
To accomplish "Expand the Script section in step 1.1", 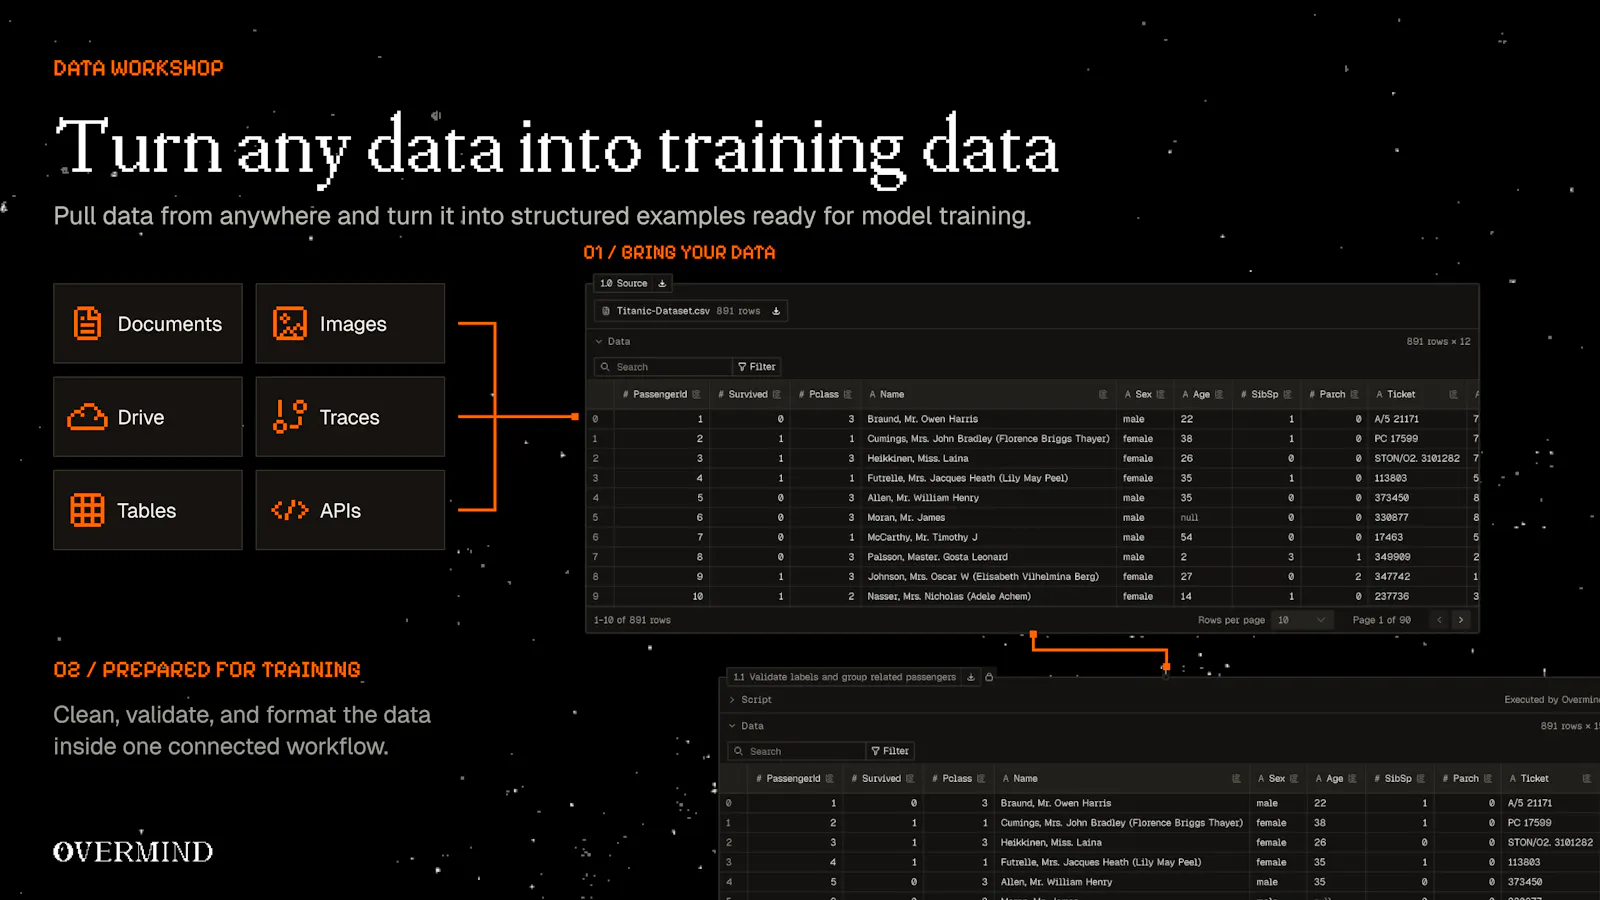I will [x=733, y=700].
